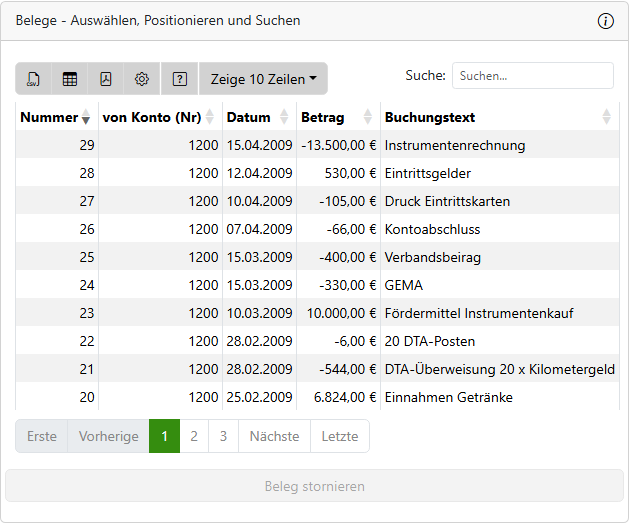Sort table by Betrag column header
Viewport: 629px width, 523px height.
click(323, 118)
